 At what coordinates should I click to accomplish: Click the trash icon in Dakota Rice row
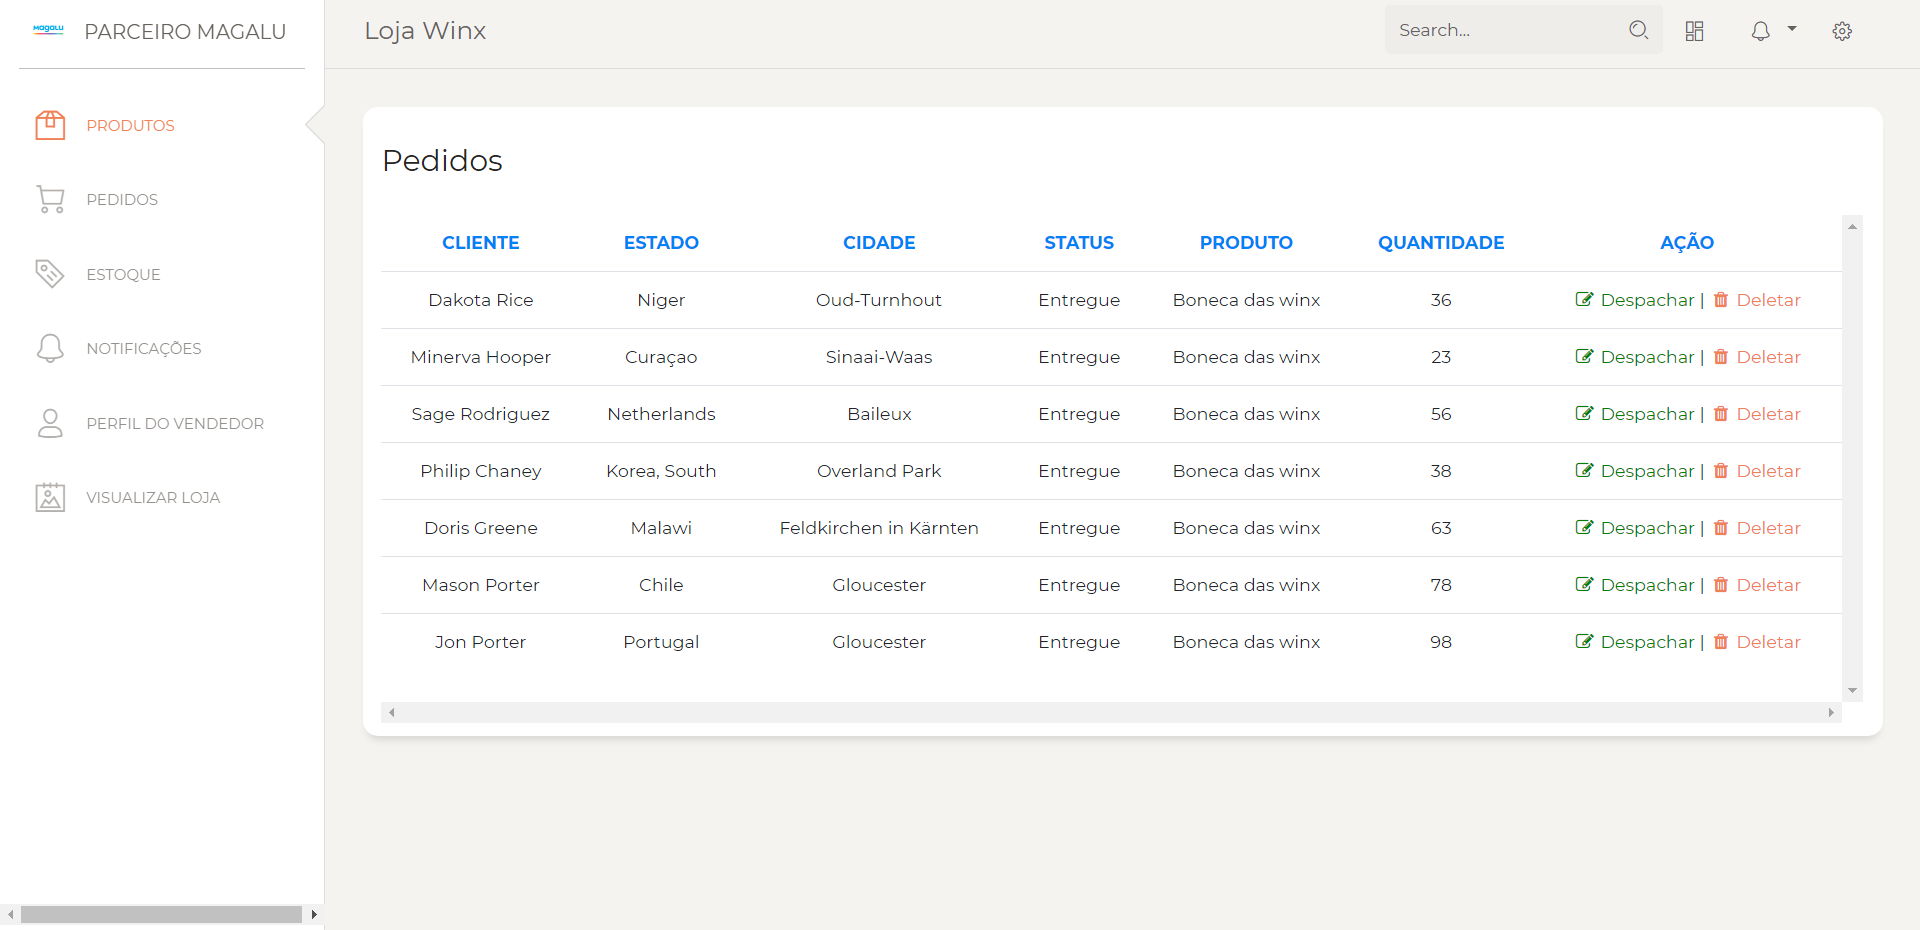click(1721, 299)
